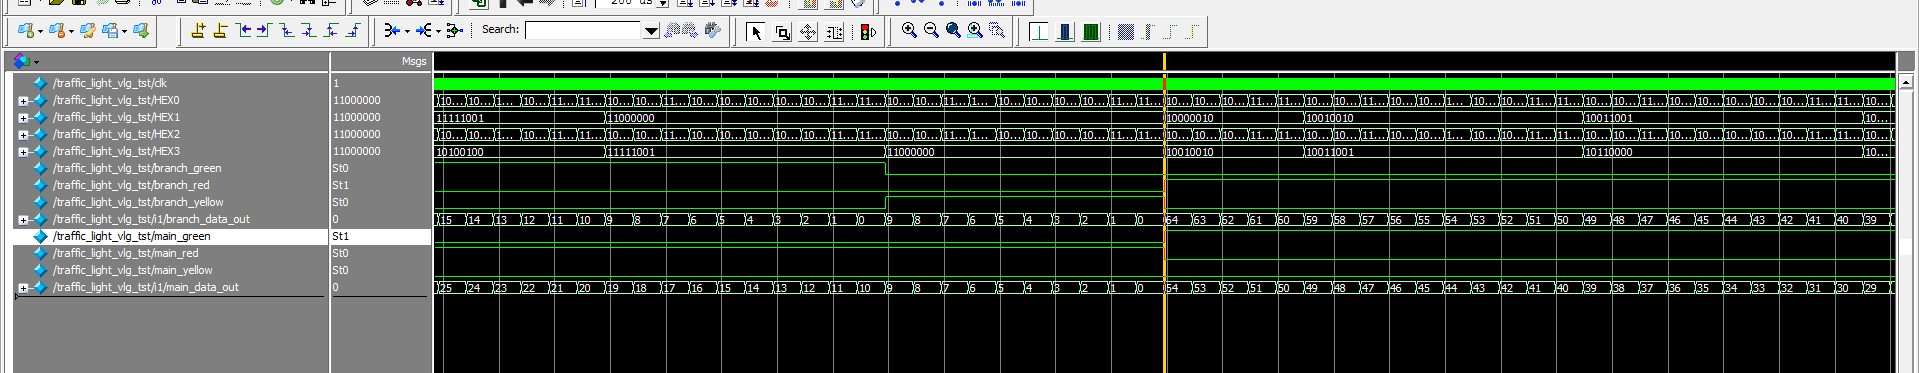Expand the HEX3 signal bus
Screen dimensions: 1919x373
pos(23,152)
